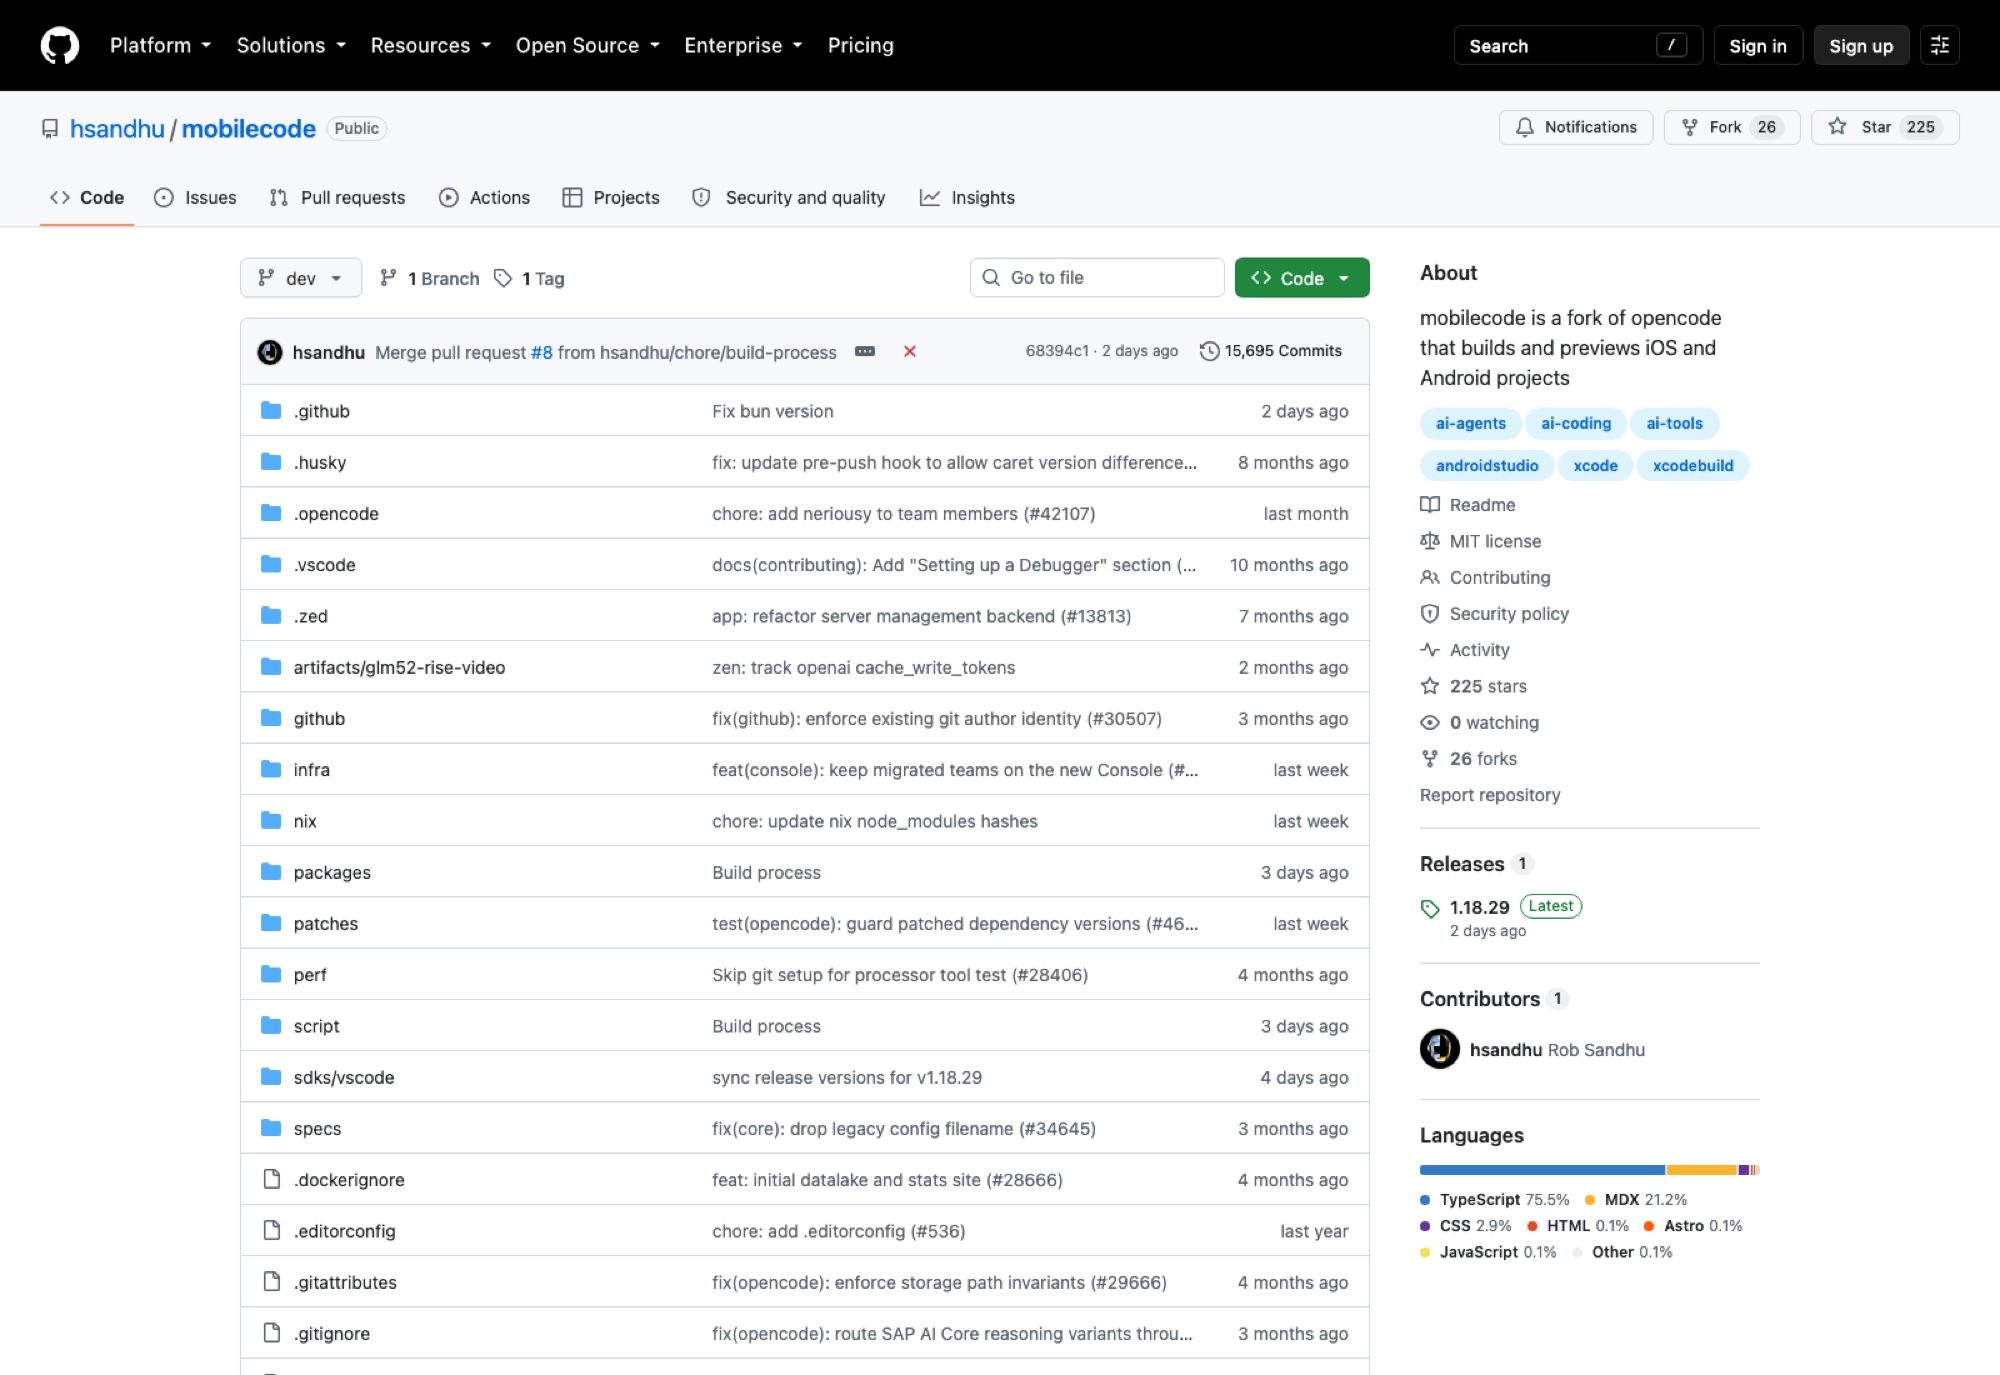This screenshot has height=1375, width=2000.
Task: Click the tag icon beside 1 Tag
Action: pyautogui.click(x=503, y=278)
